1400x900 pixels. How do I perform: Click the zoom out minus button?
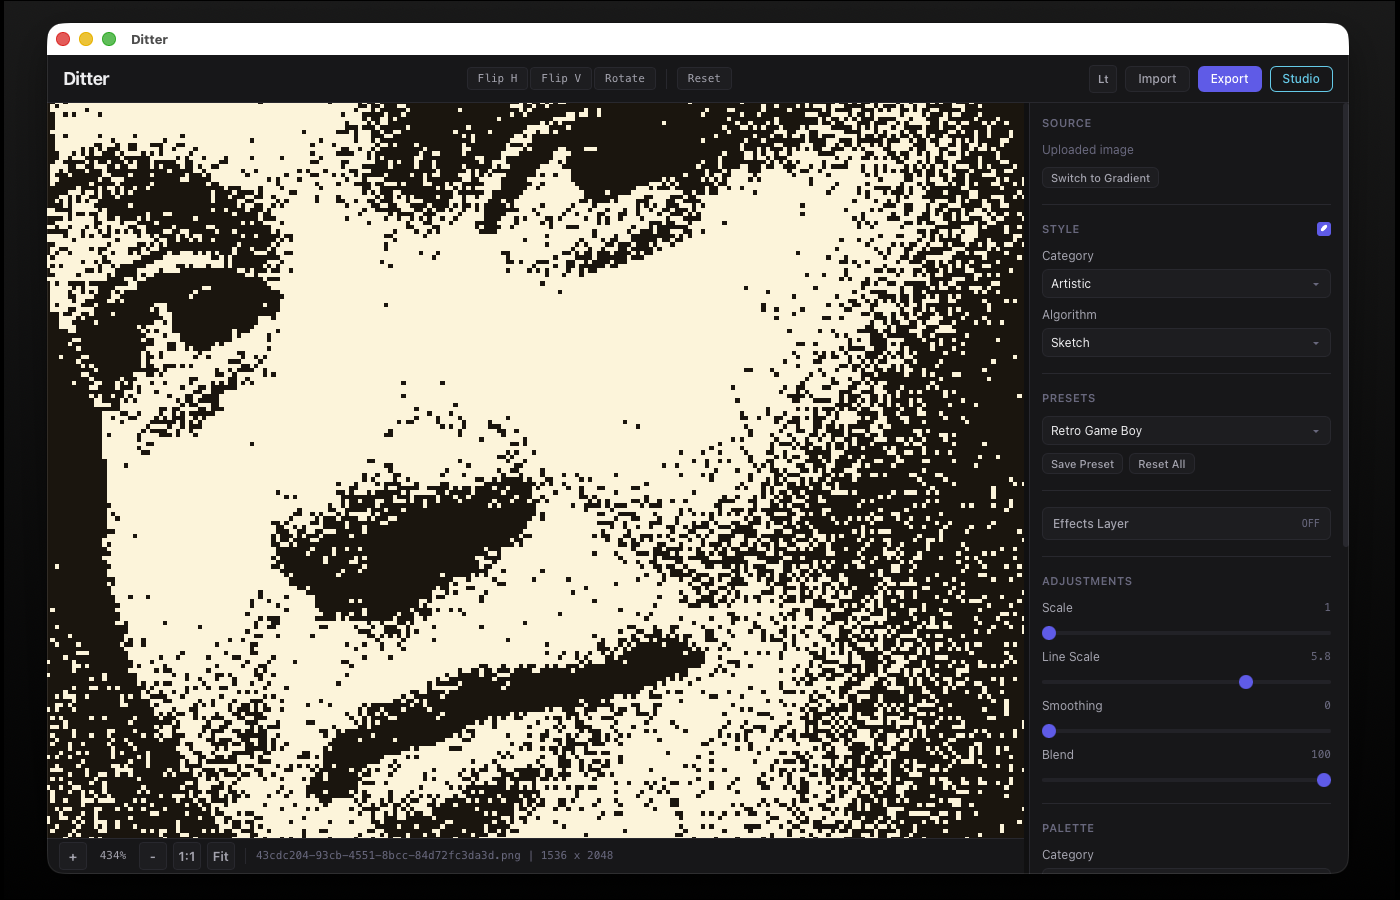[153, 857]
